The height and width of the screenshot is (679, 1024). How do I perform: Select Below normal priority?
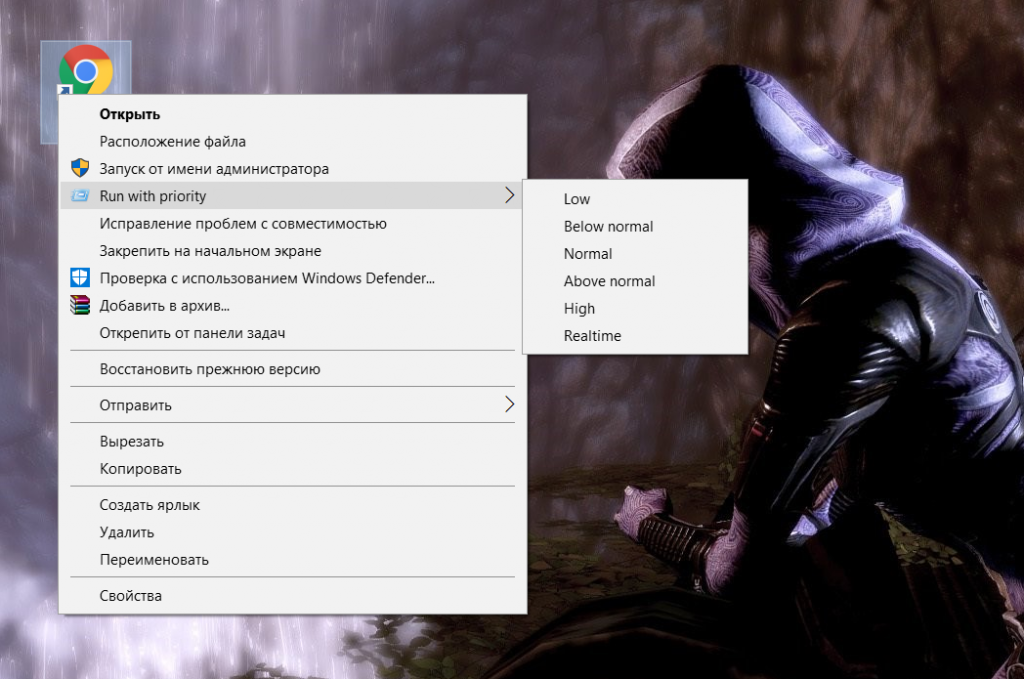pyautogui.click(x=608, y=226)
